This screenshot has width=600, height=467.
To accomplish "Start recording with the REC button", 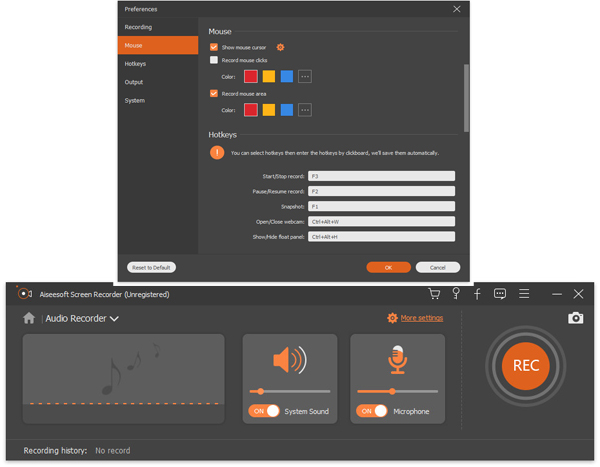I will 526,366.
